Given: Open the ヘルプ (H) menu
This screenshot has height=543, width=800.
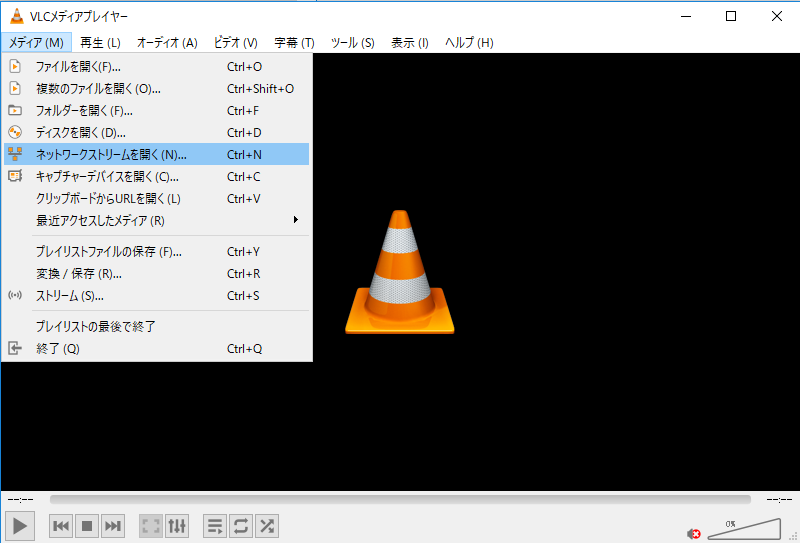Looking at the screenshot, I should pyautogui.click(x=469, y=42).
